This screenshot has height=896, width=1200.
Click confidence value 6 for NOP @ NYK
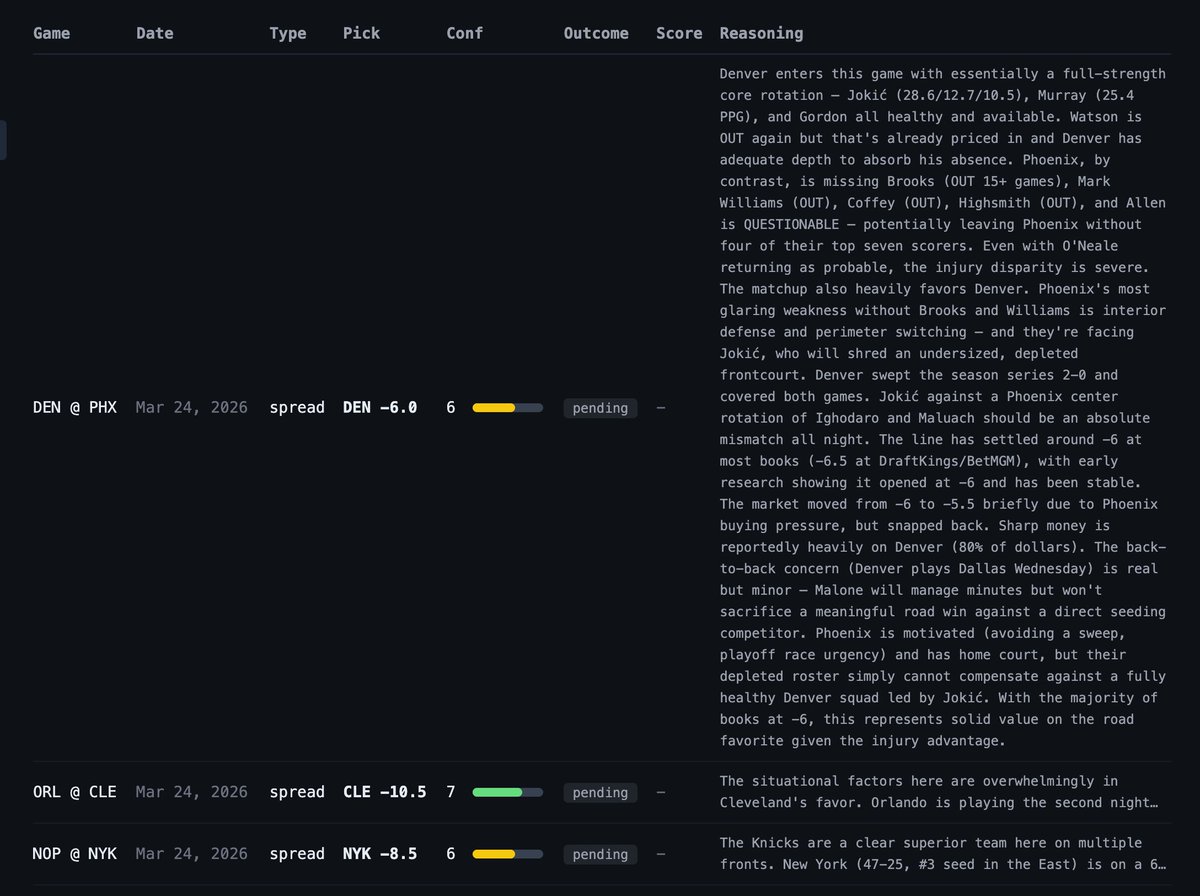click(451, 854)
